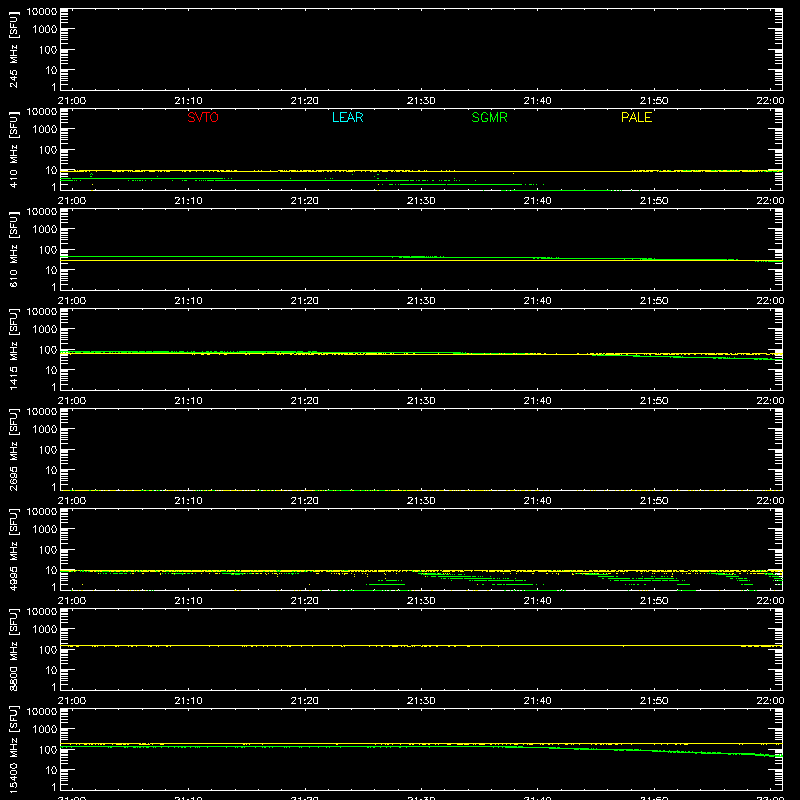Click the yellow PALE trace in the 8800 MHz panel
Viewport: 800px width, 800px height.
point(421,646)
